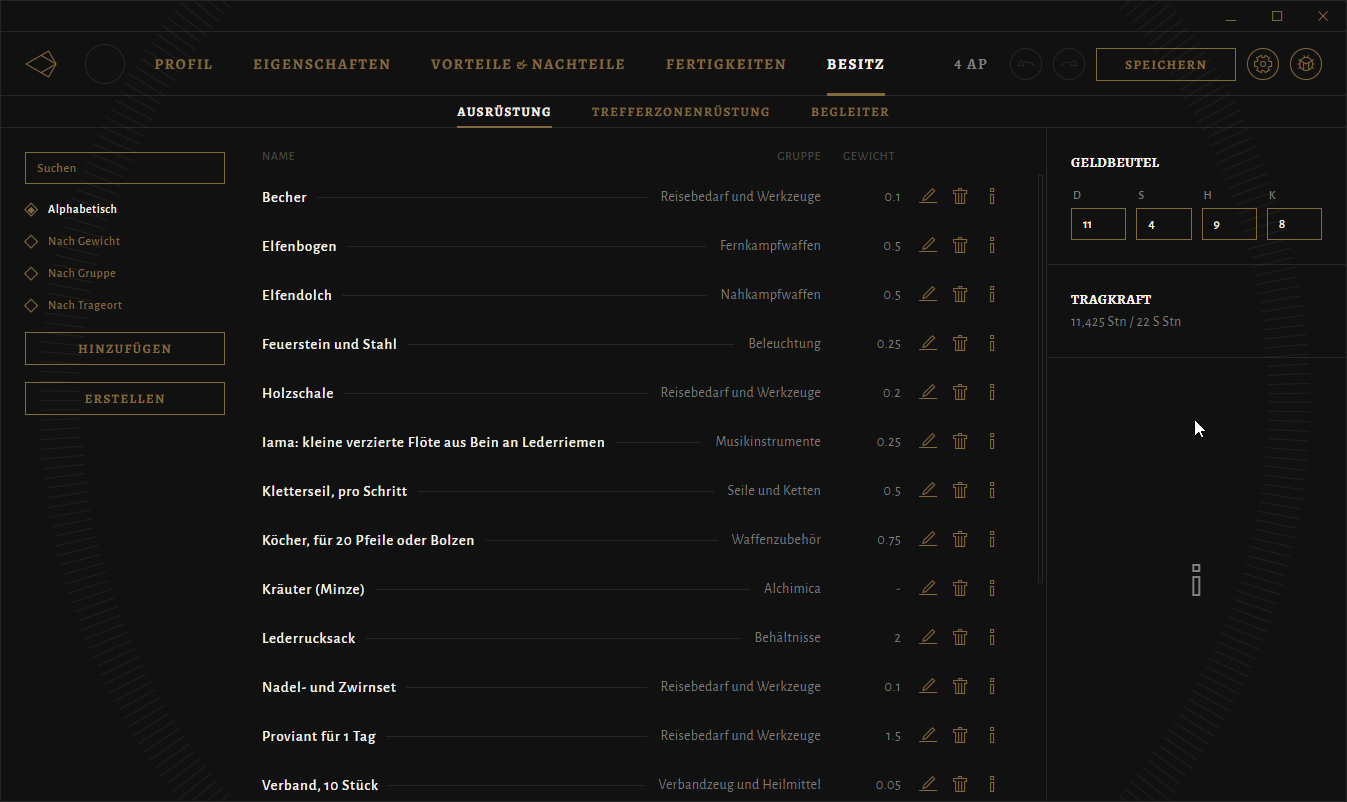Select the Kletterseil, pro Schritt row
This screenshot has width=1347, height=802.
pyautogui.click(x=630, y=490)
